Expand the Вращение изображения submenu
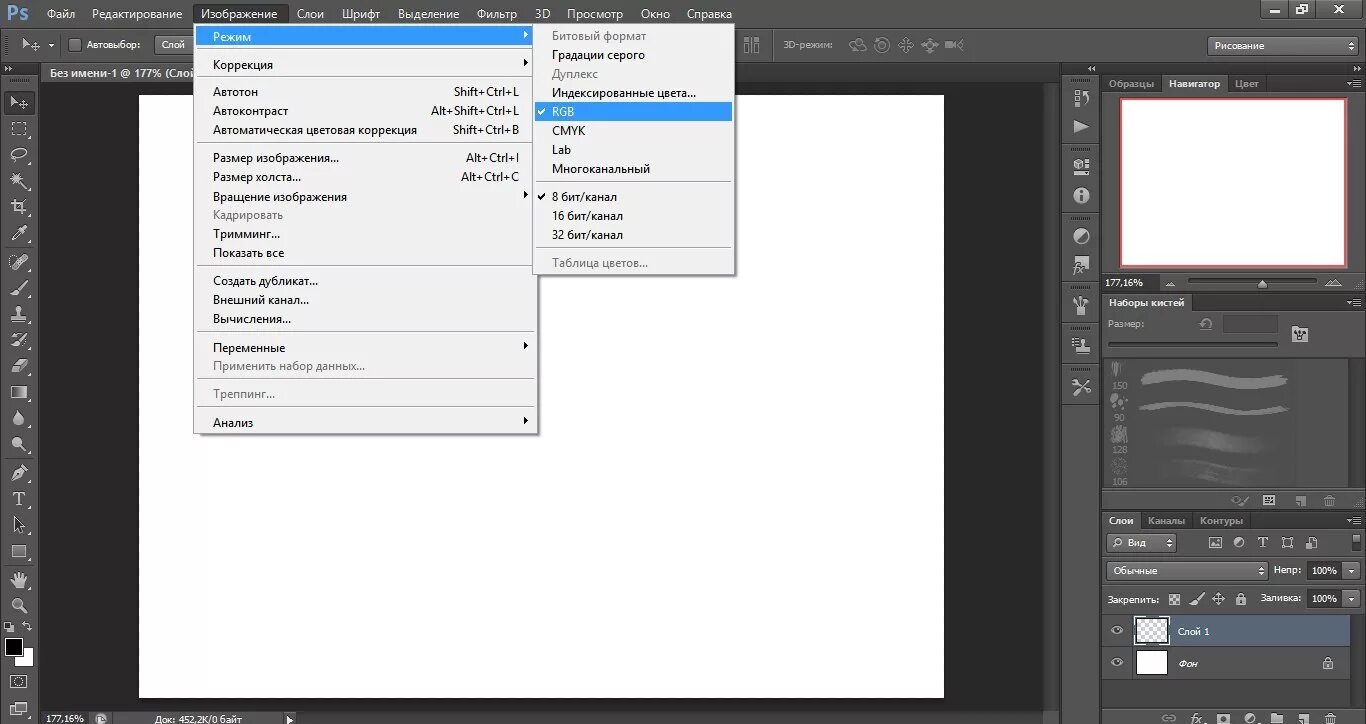1366x724 pixels. (366, 196)
